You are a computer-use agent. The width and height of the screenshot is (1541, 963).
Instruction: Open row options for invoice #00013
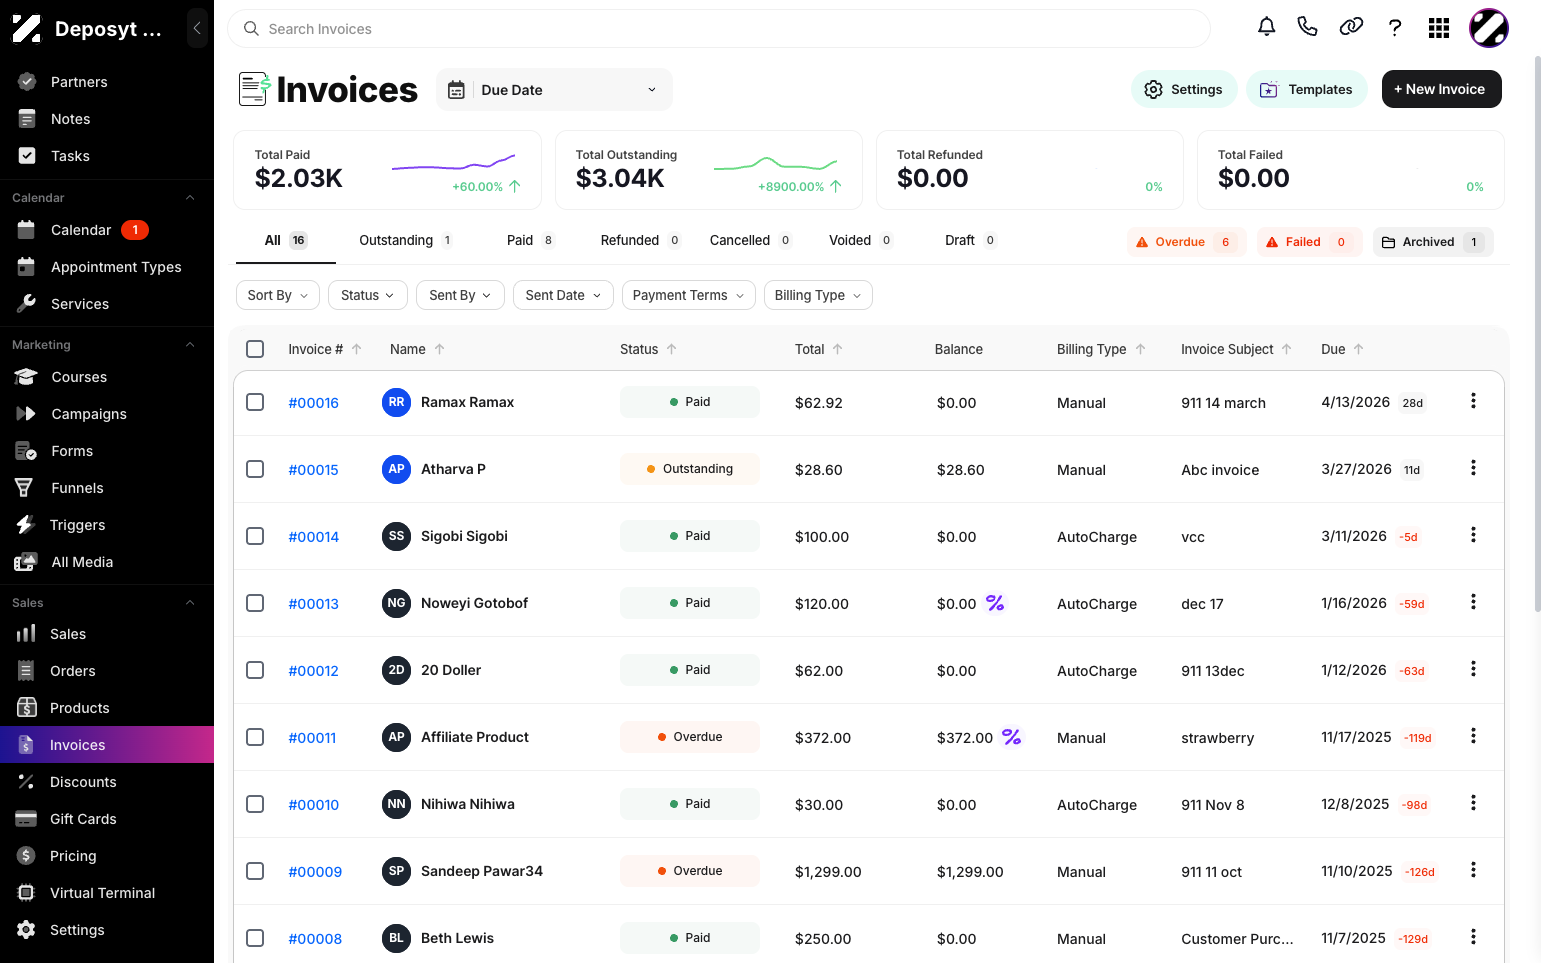(1473, 602)
